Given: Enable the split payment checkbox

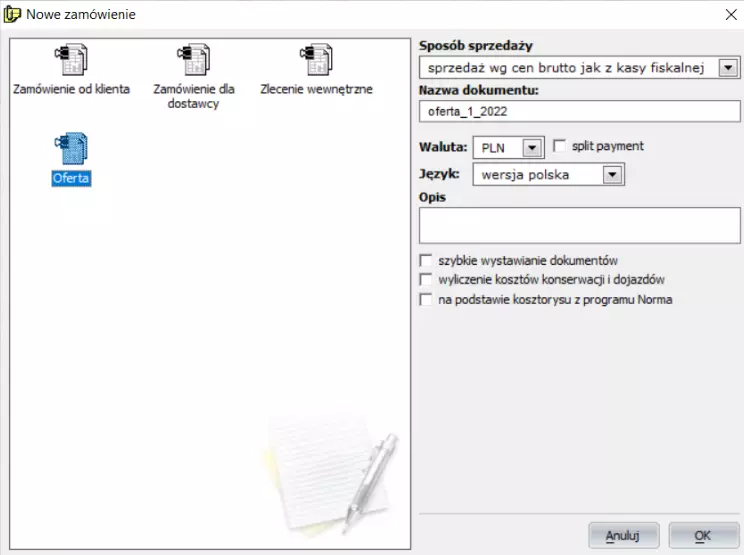Looking at the screenshot, I should [559, 146].
